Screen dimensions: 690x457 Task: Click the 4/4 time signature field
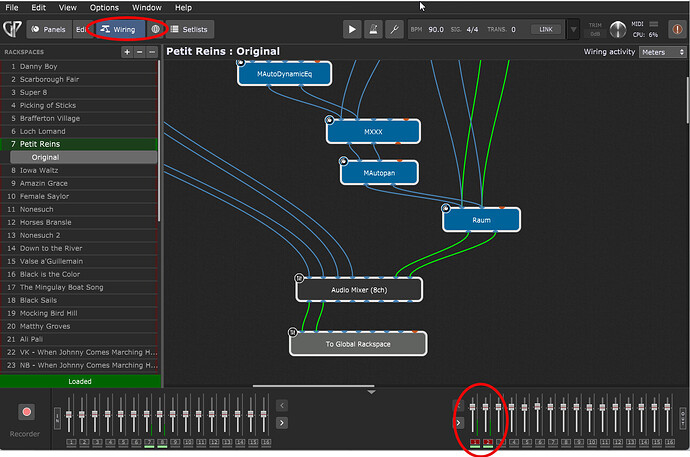pyautogui.click(x=472, y=29)
